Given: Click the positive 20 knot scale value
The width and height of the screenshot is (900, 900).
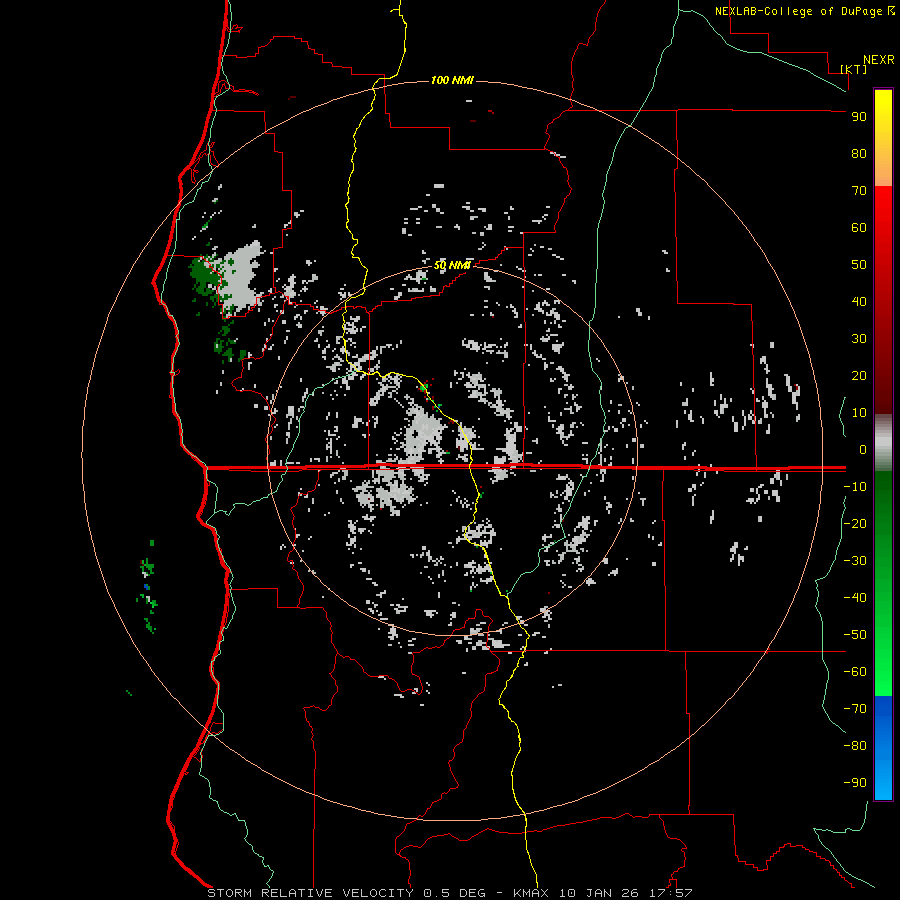Looking at the screenshot, I should [859, 375].
